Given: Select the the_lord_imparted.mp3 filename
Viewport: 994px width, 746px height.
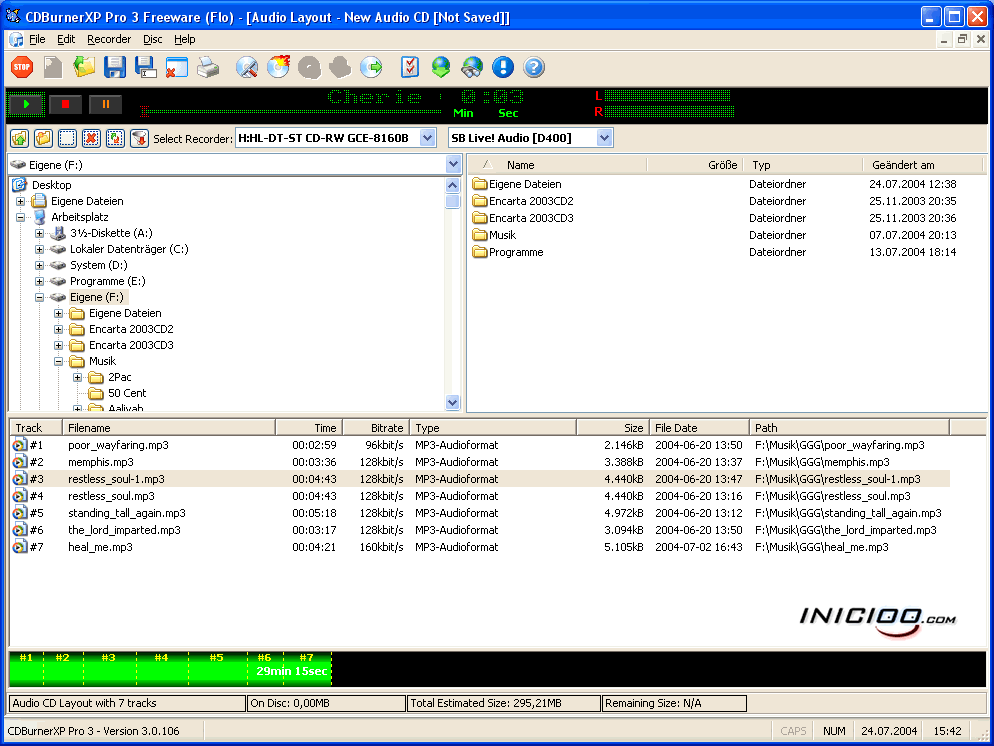Looking at the screenshot, I should point(124,530).
